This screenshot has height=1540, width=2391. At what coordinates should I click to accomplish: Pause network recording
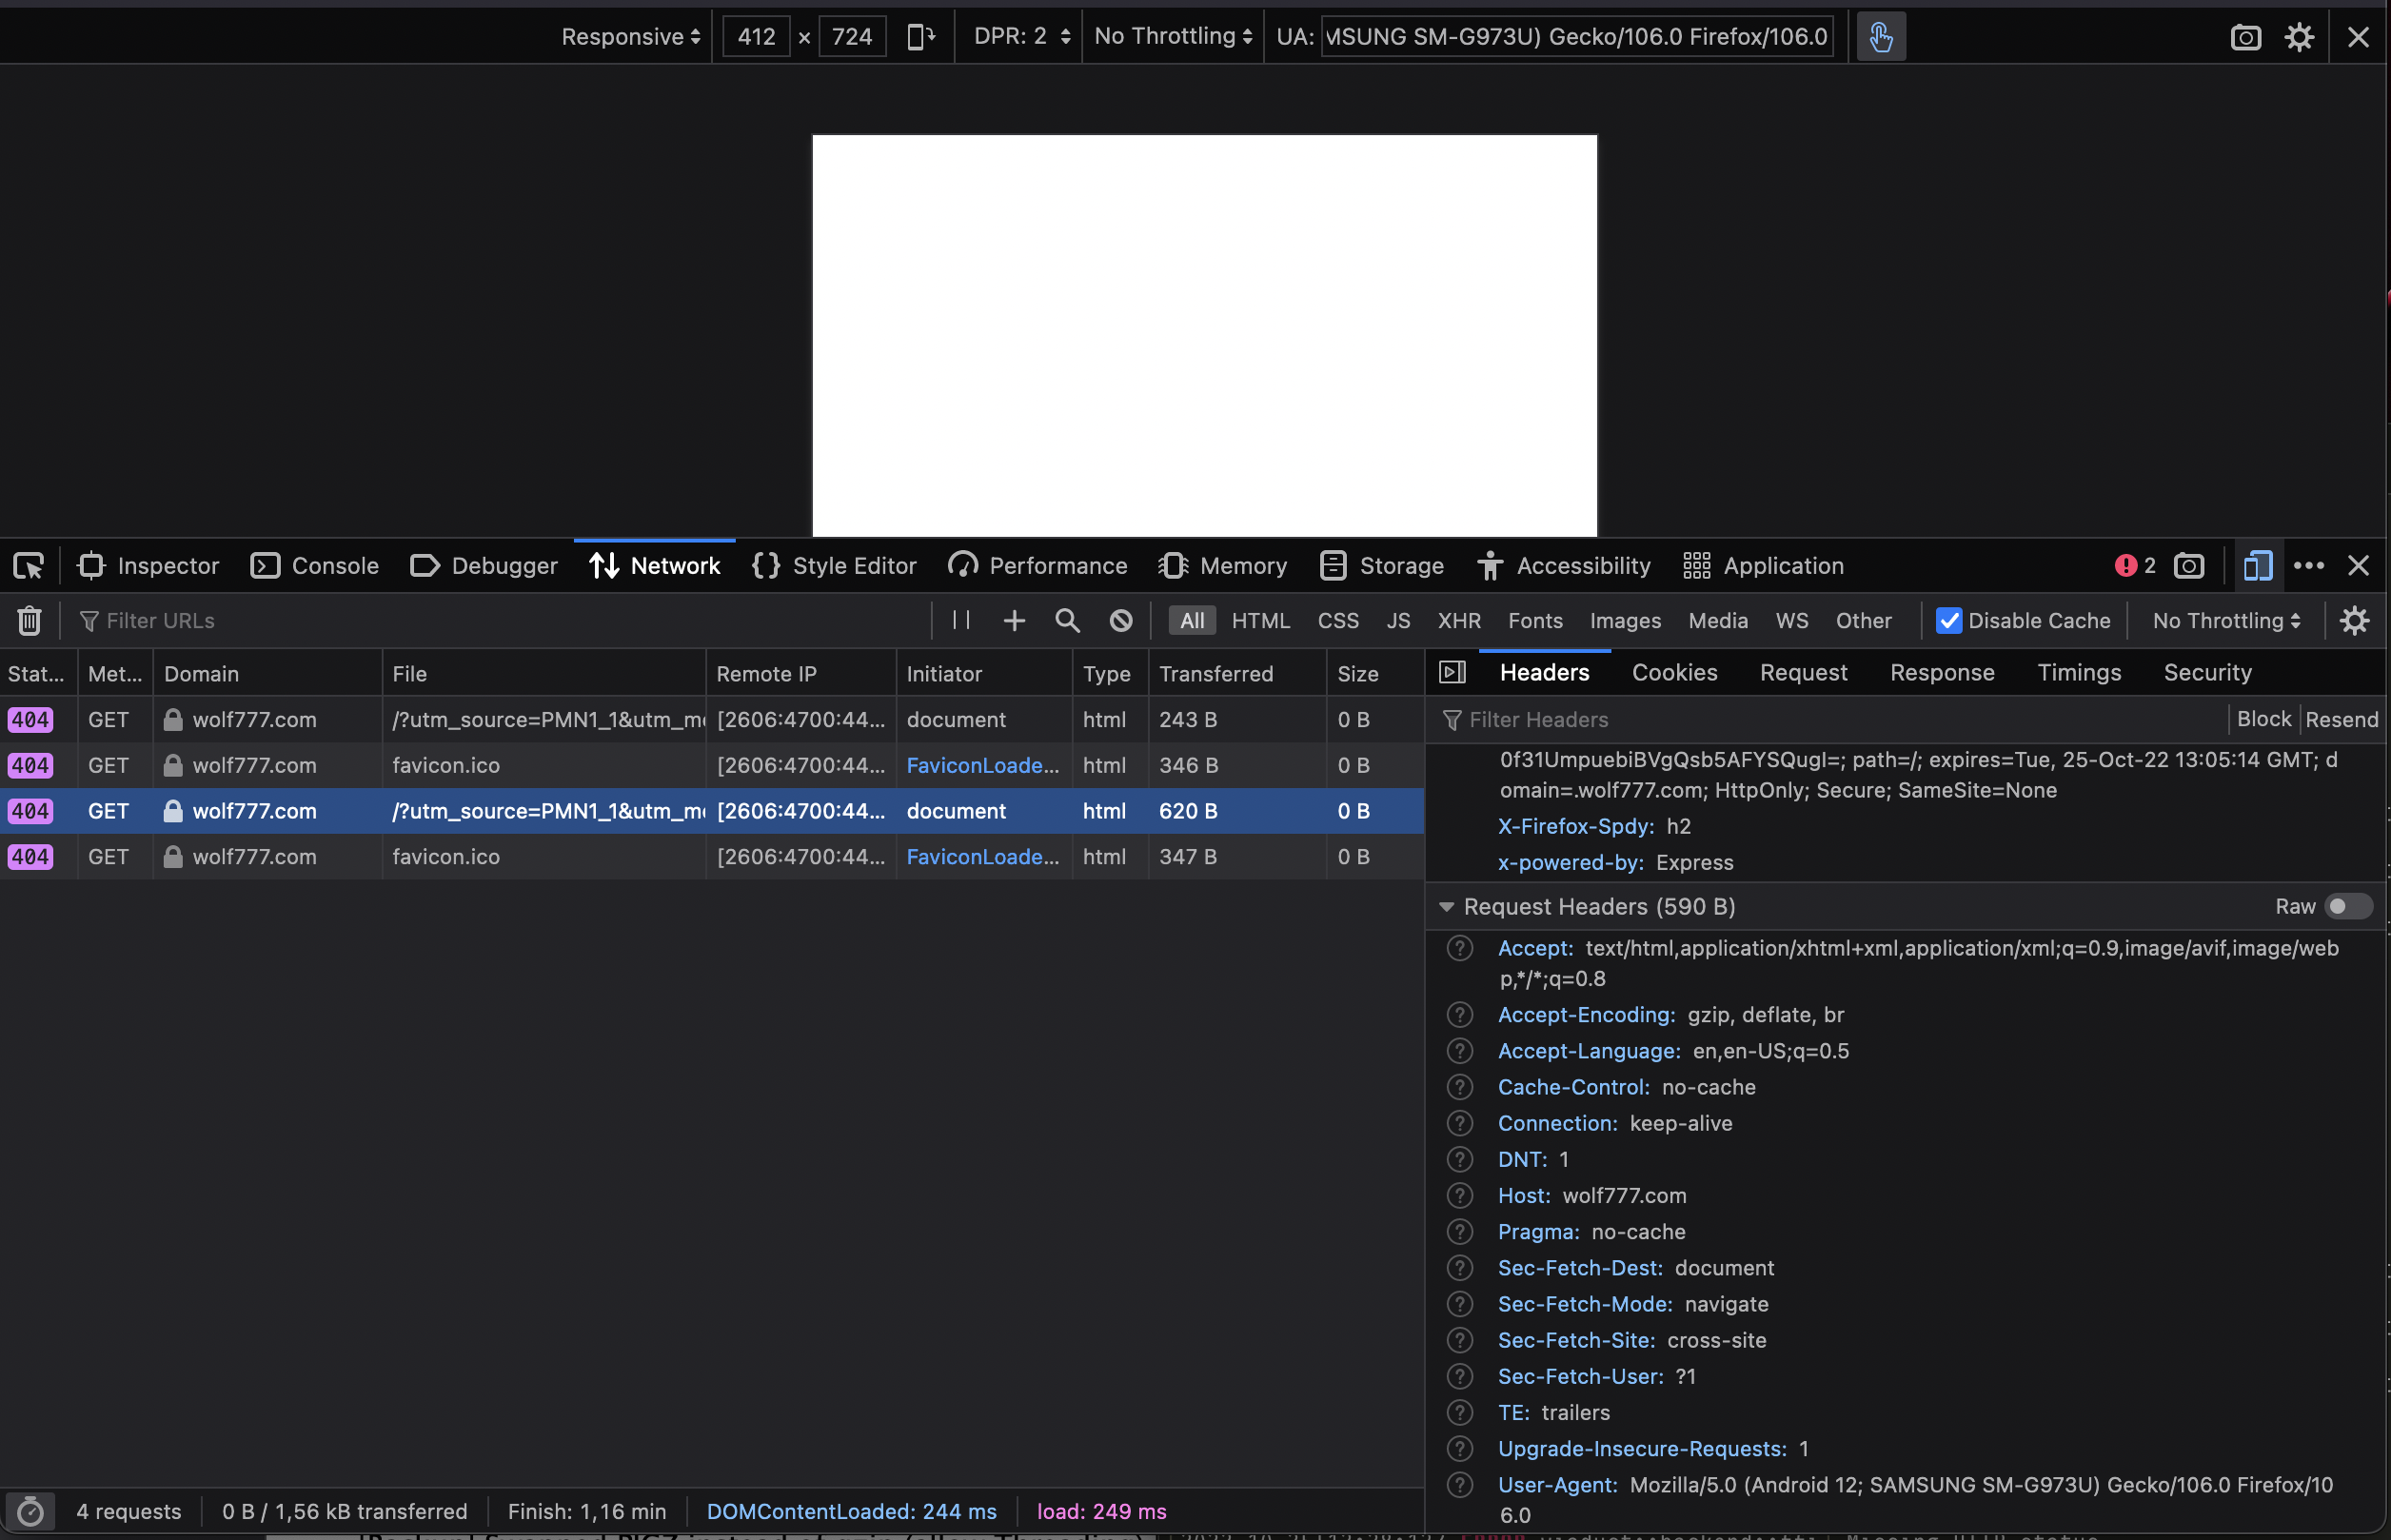coord(961,620)
